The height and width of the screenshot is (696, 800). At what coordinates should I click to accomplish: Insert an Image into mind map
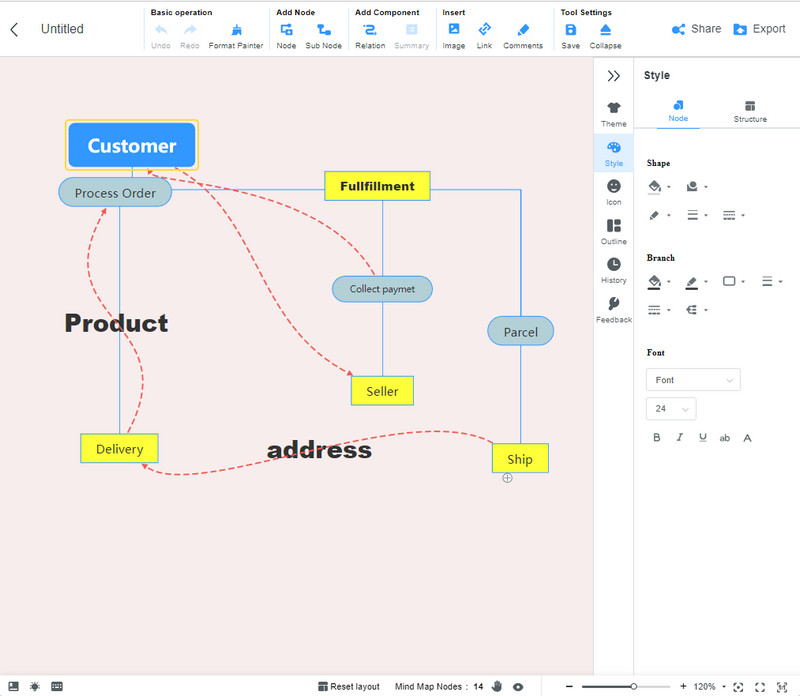pyautogui.click(x=454, y=36)
